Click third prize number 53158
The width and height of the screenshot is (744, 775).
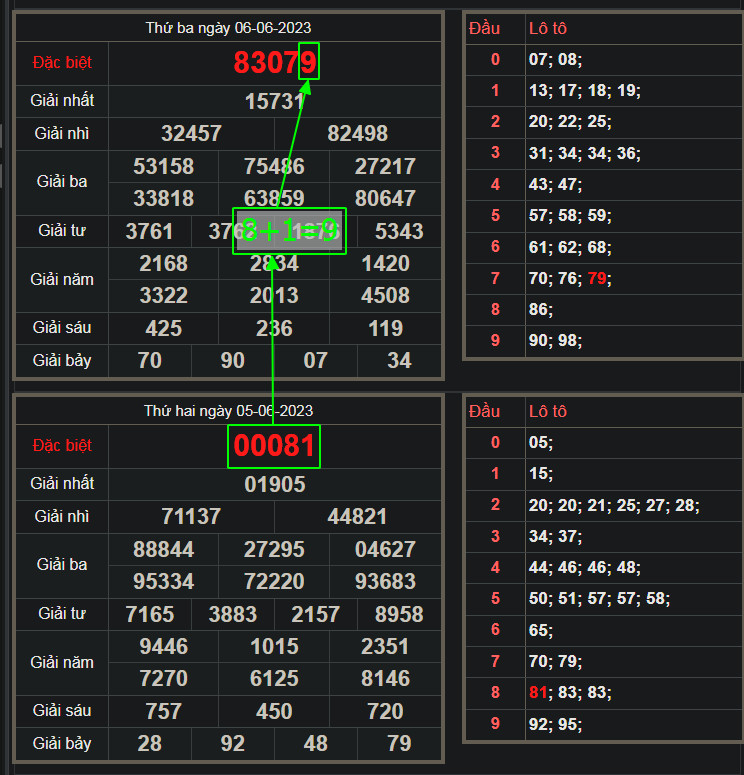click(163, 166)
